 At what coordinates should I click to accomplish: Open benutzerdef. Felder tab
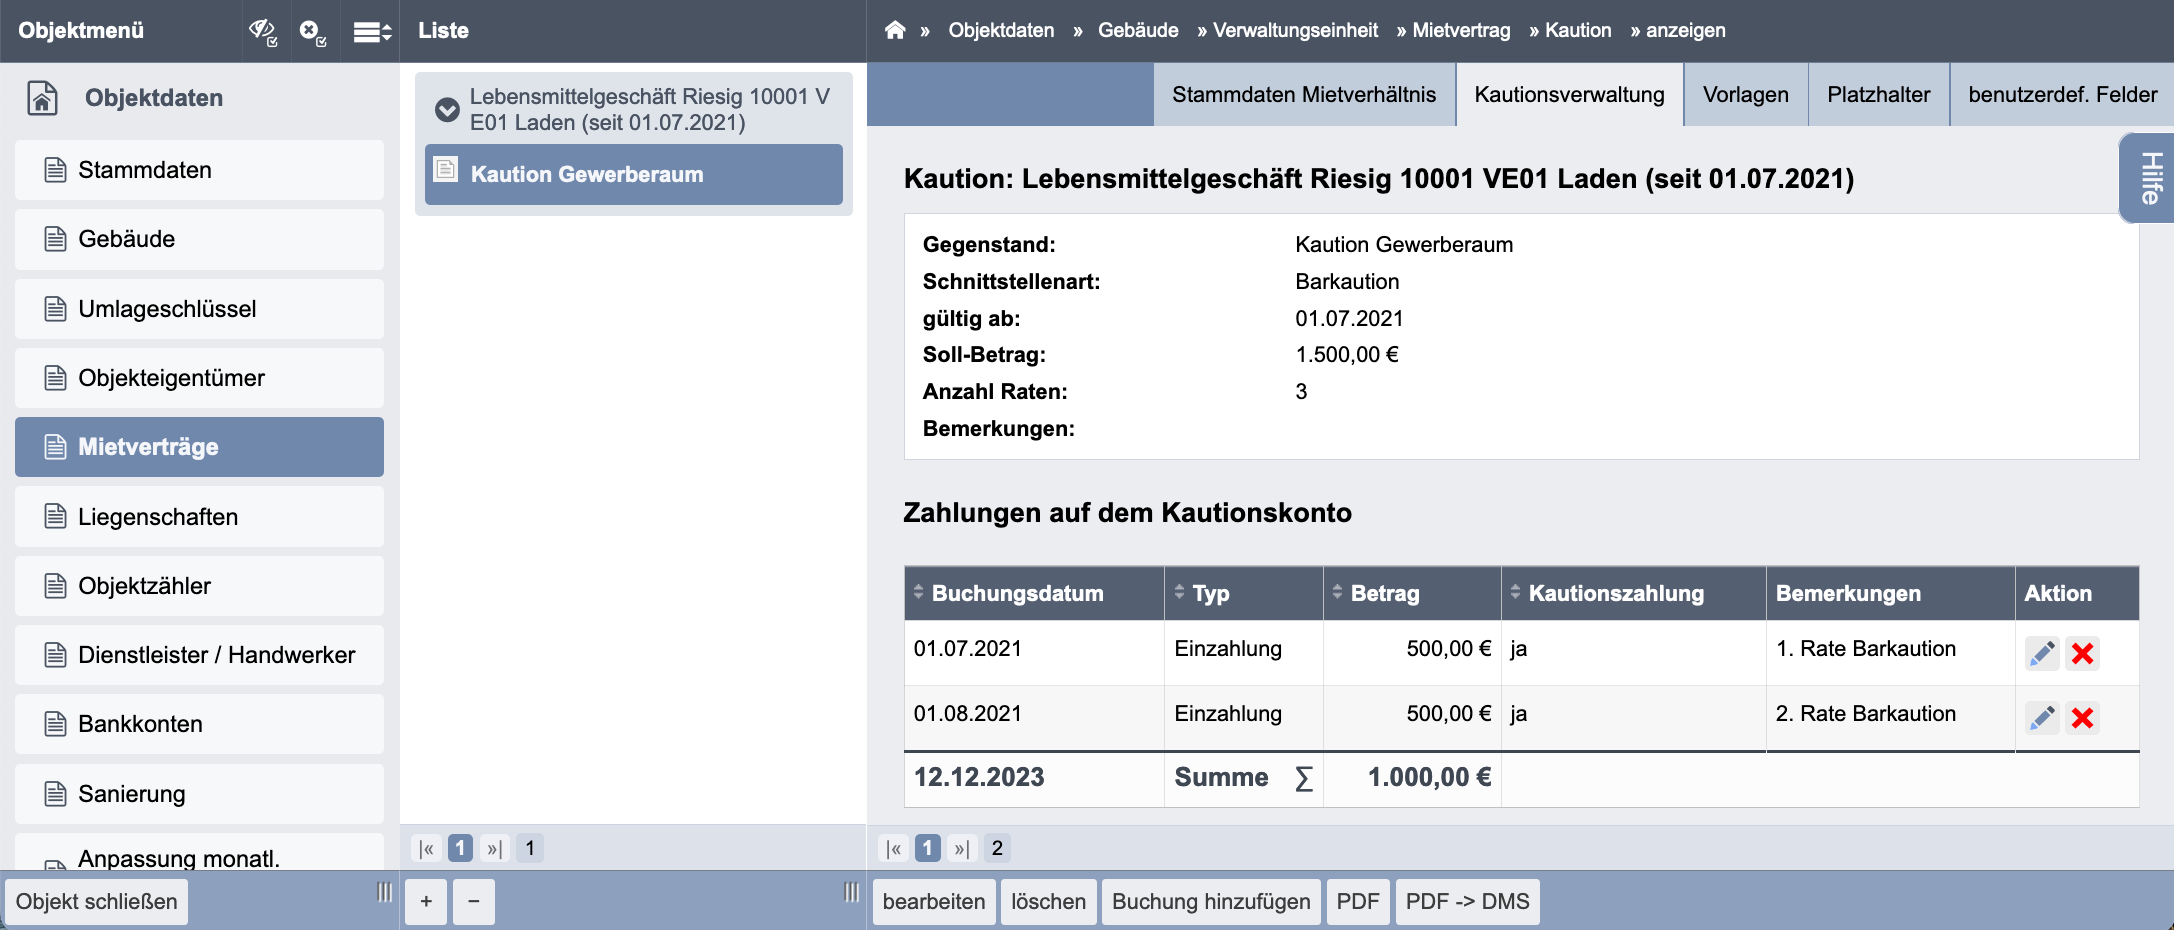tap(2062, 95)
